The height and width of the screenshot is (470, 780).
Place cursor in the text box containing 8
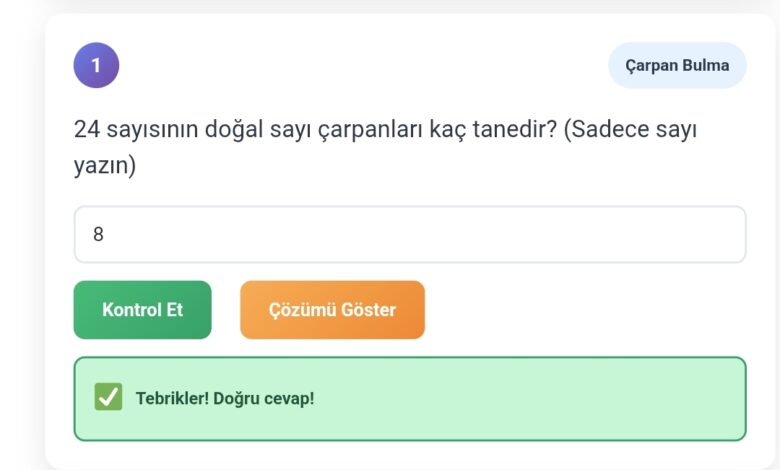(x=410, y=234)
